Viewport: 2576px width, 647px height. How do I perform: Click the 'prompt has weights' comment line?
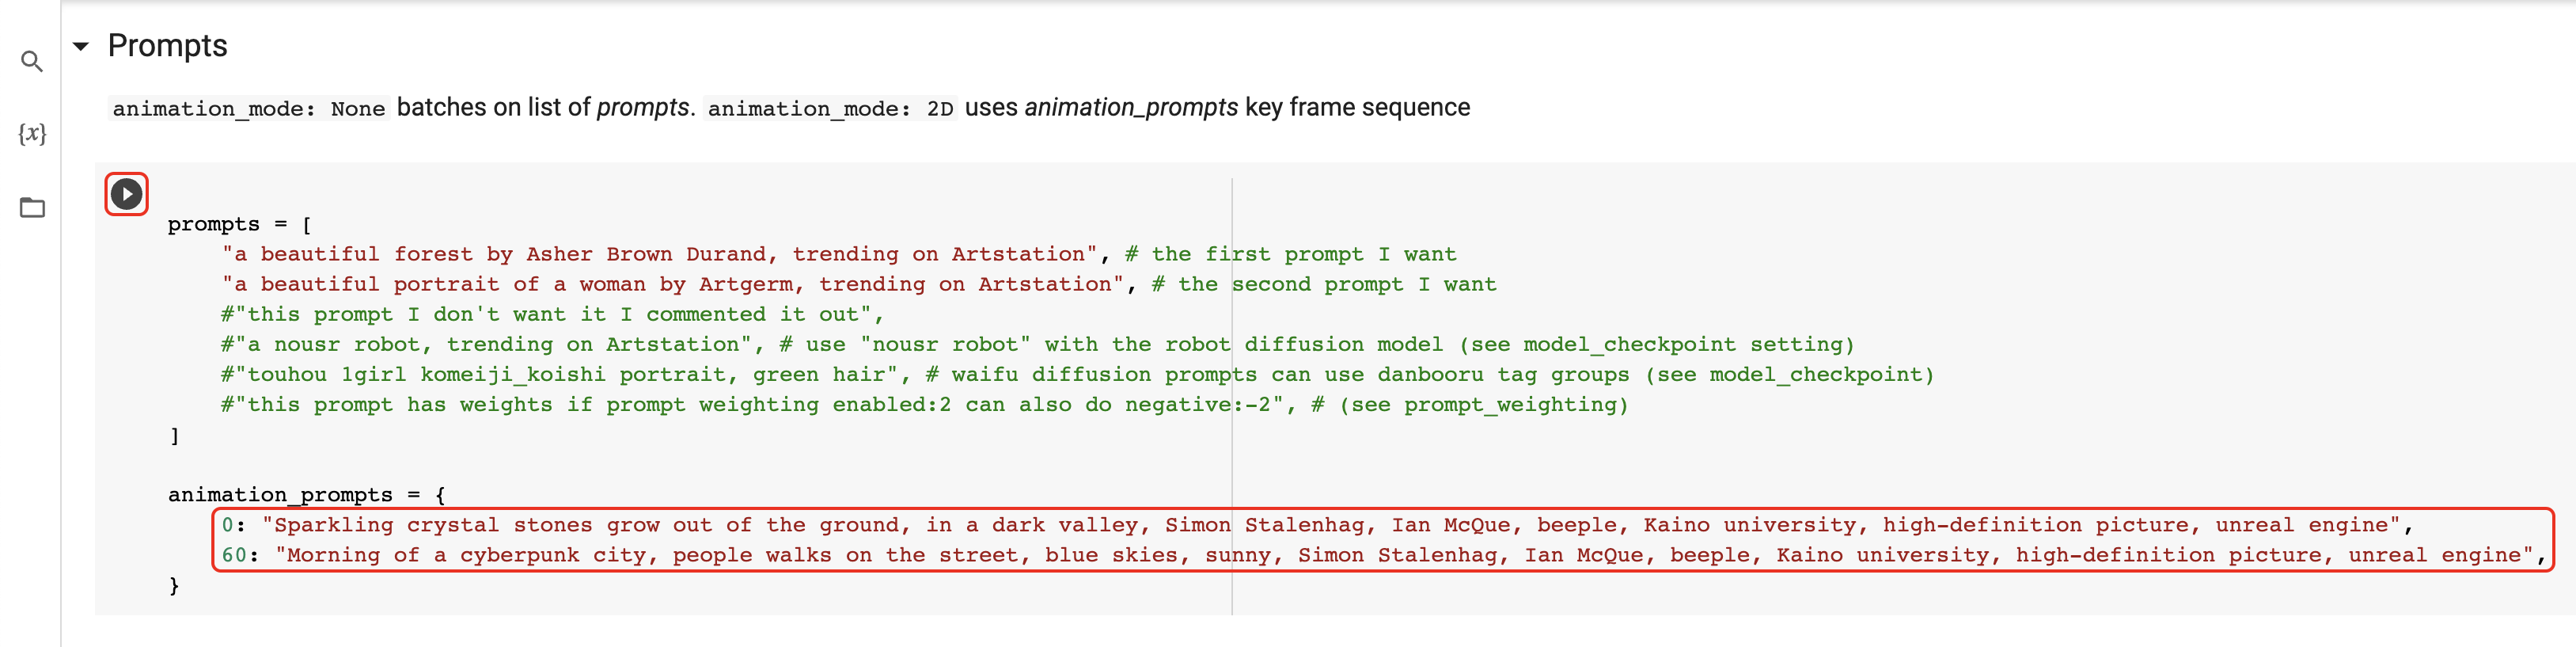925,405
